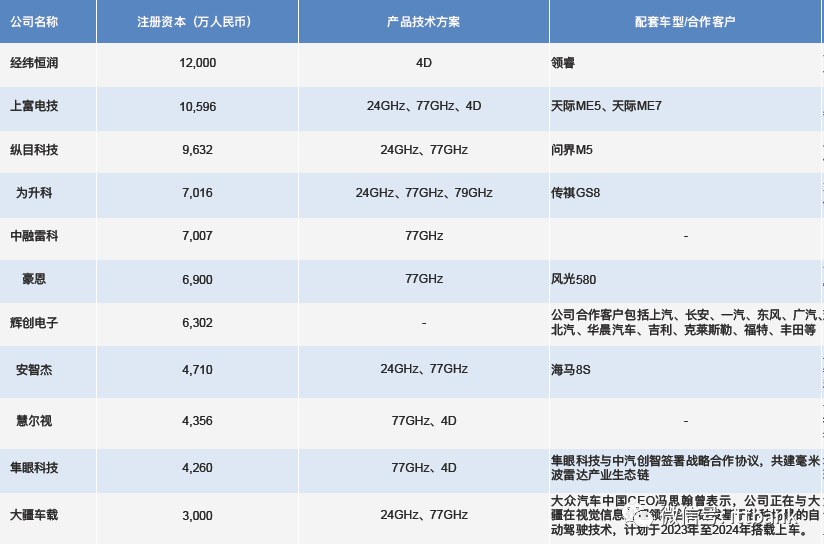Click capital value 7,016
Screen dimensions: 824x552
(x=198, y=193)
